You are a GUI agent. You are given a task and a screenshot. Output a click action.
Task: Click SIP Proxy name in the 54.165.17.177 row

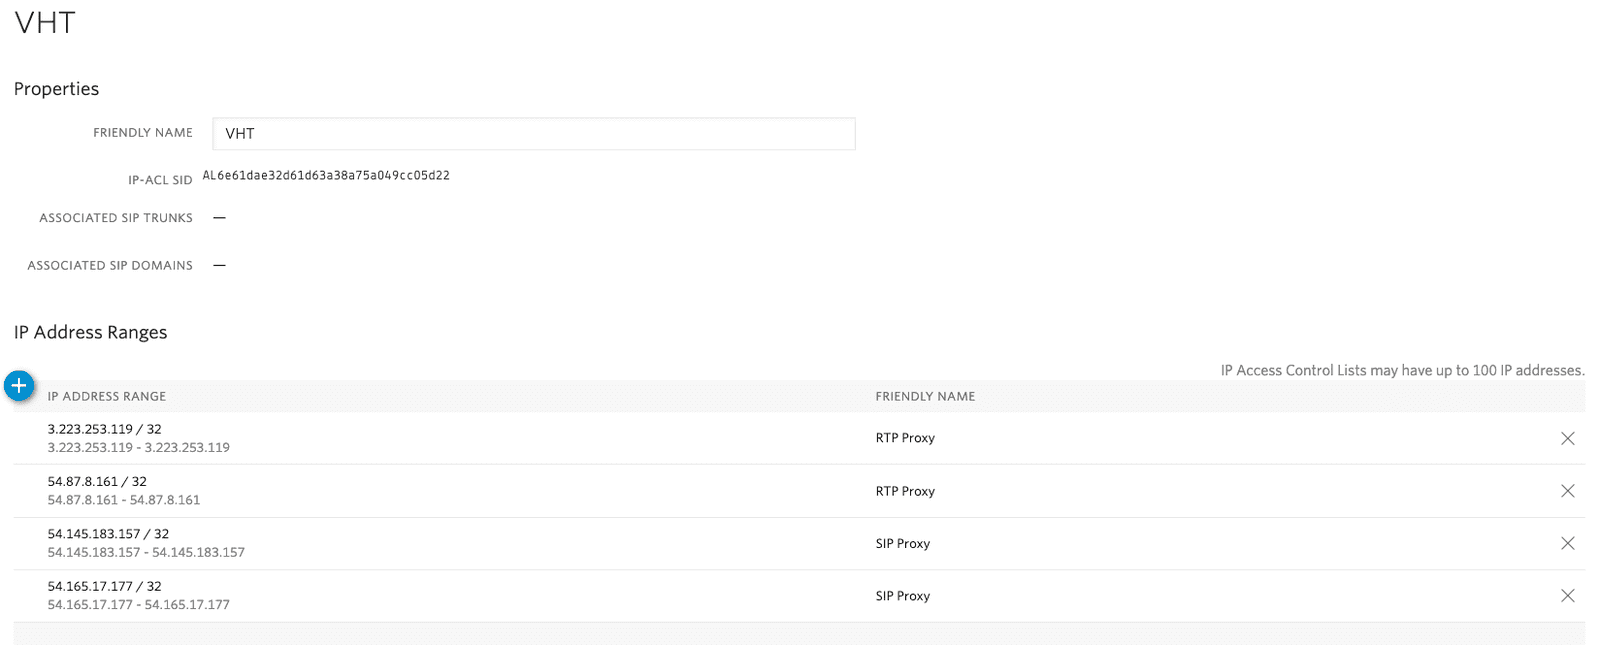[x=903, y=596]
